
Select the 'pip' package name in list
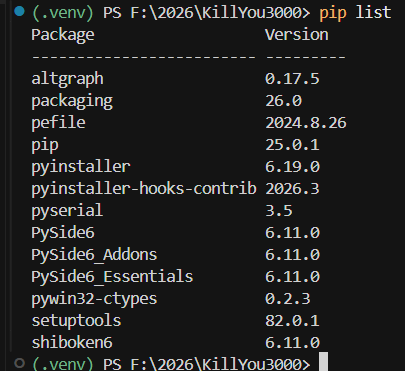pos(45,145)
